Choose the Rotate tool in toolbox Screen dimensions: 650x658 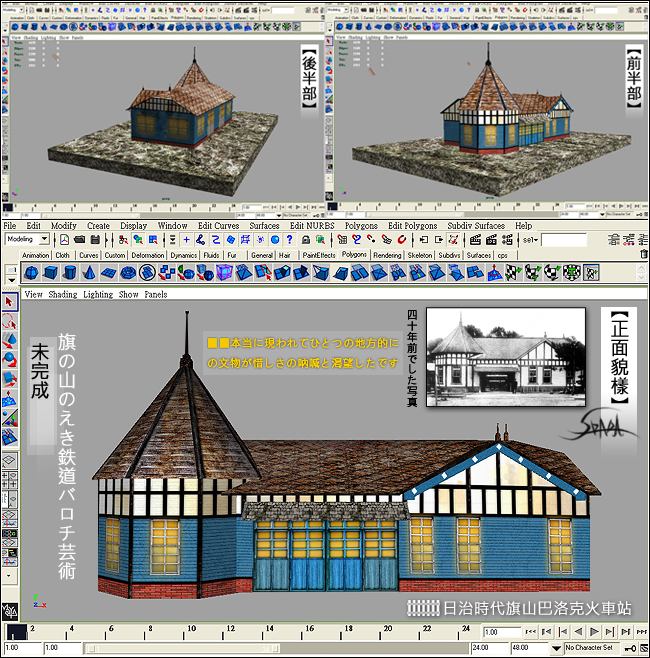(9, 360)
